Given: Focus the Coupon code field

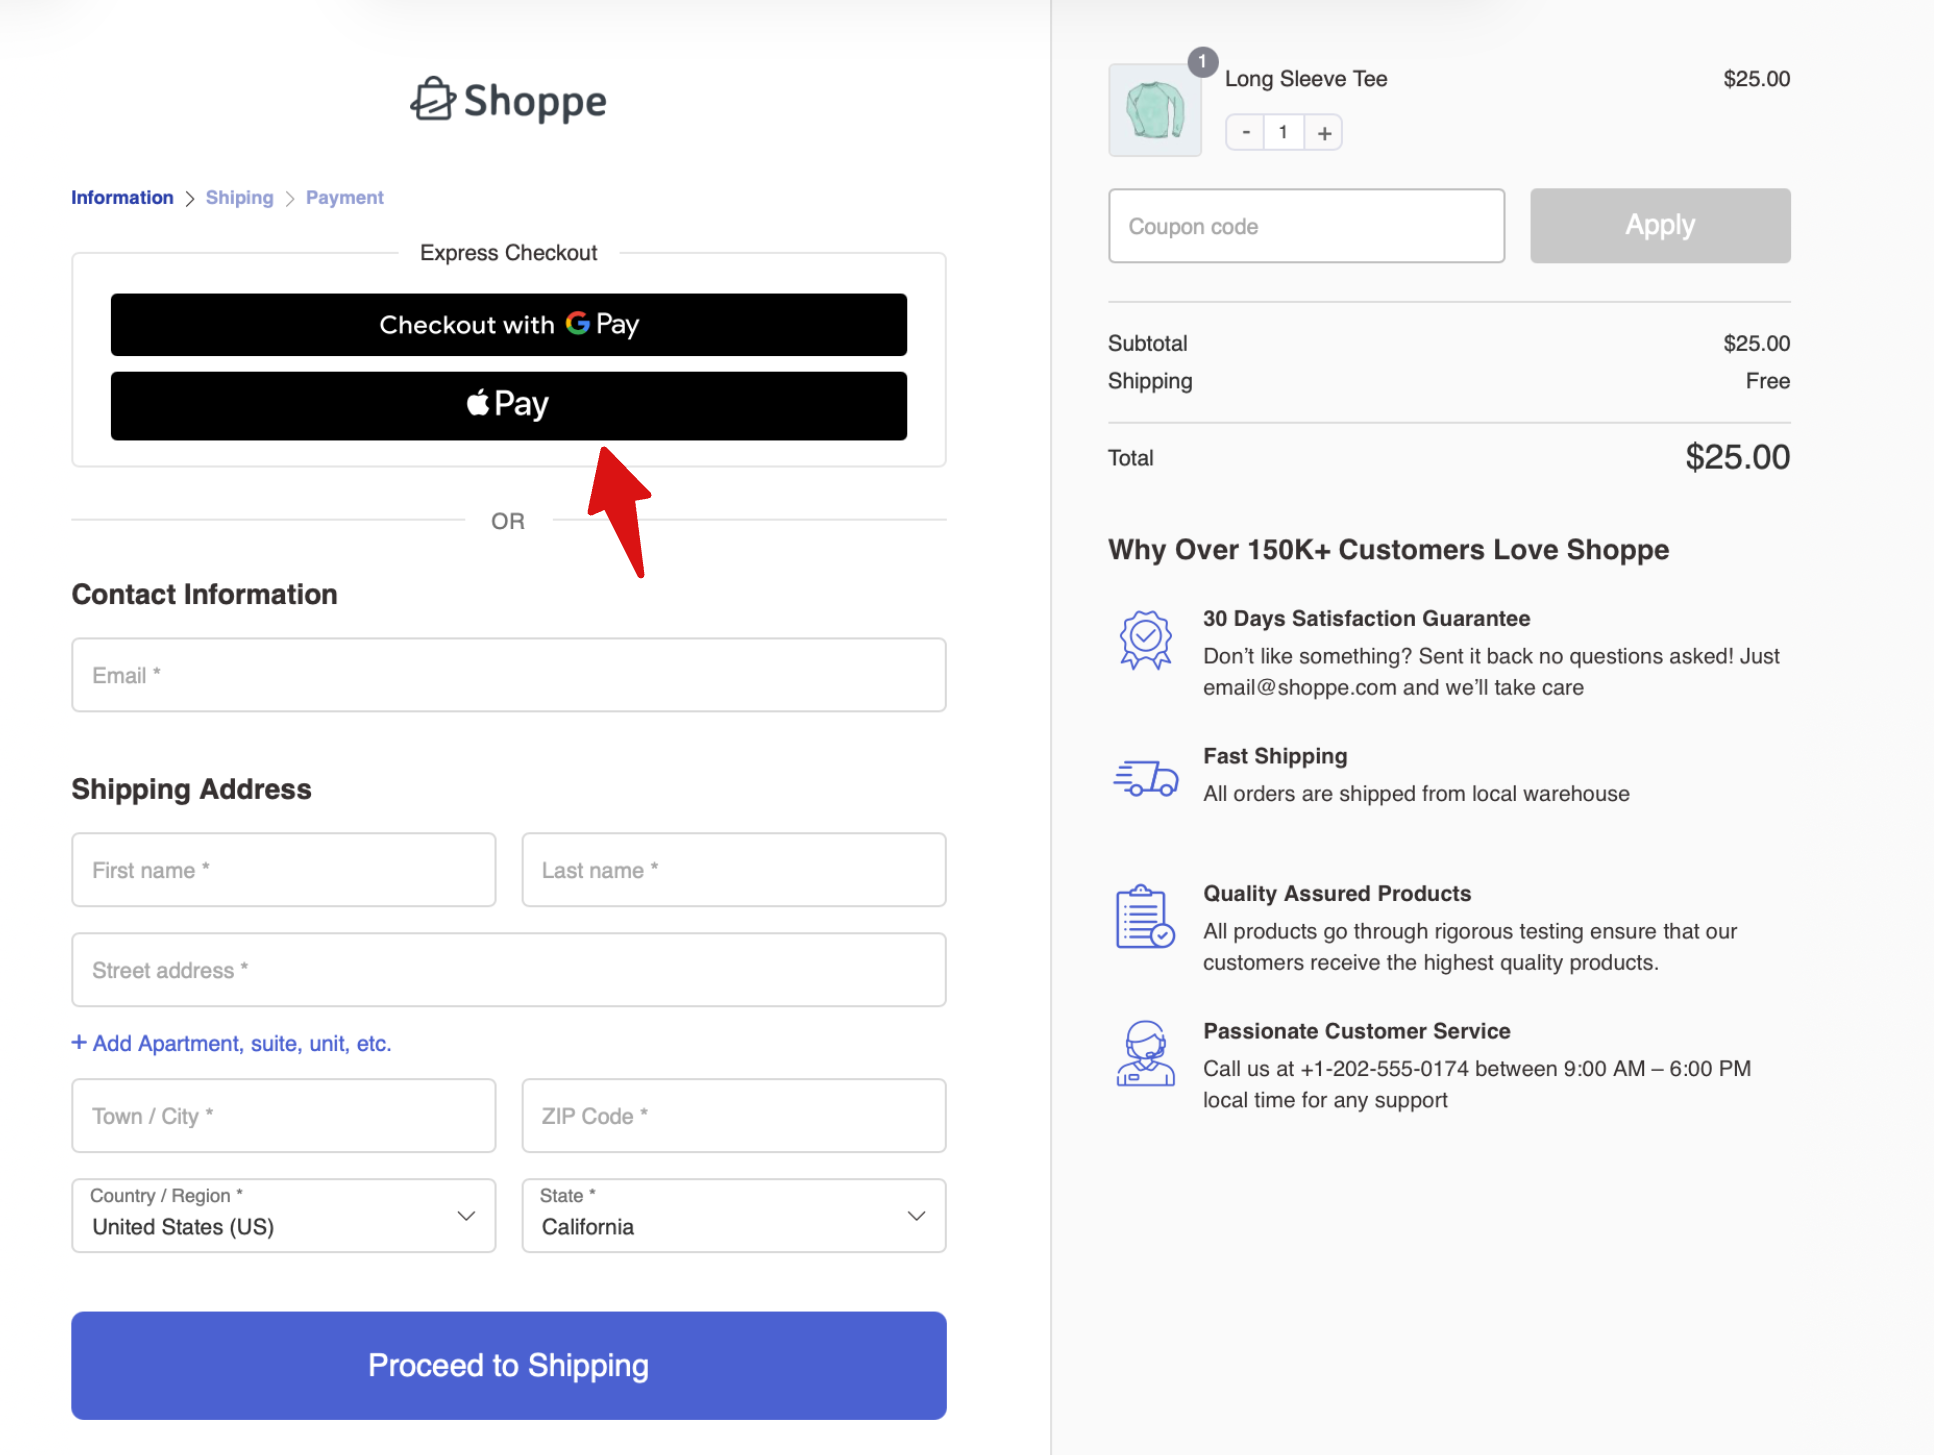Looking at the screenshot, I should (1306, 225).
